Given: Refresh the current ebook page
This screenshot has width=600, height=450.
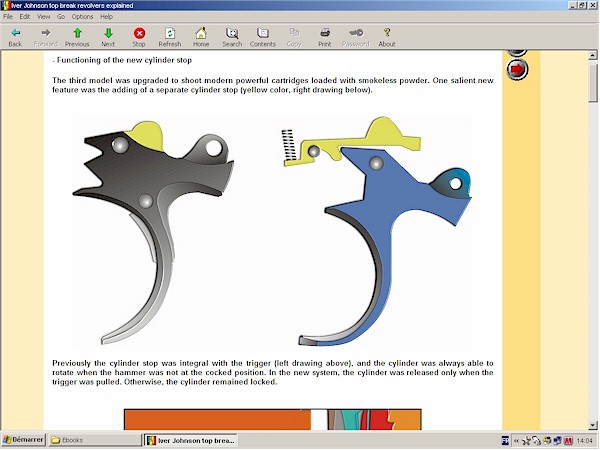Looking at the screenshot, I should pos(170,37).
